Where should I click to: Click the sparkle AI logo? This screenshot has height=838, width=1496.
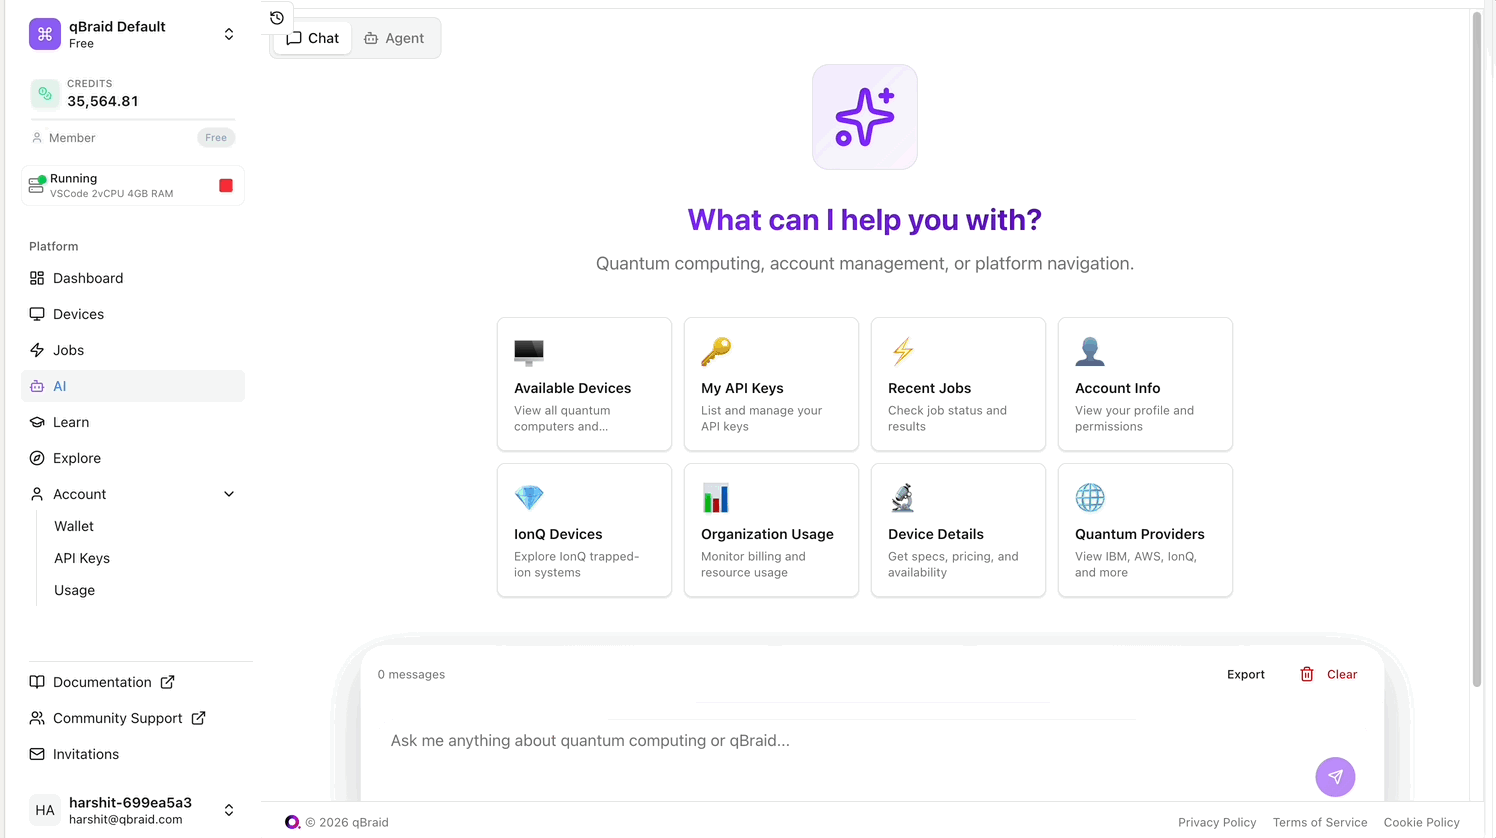pyautogui.click(x=865, y=117)
